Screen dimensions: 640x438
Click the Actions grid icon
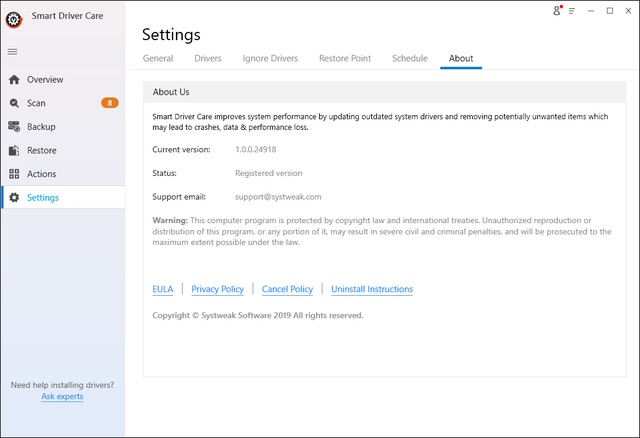[x=14, y=174]
